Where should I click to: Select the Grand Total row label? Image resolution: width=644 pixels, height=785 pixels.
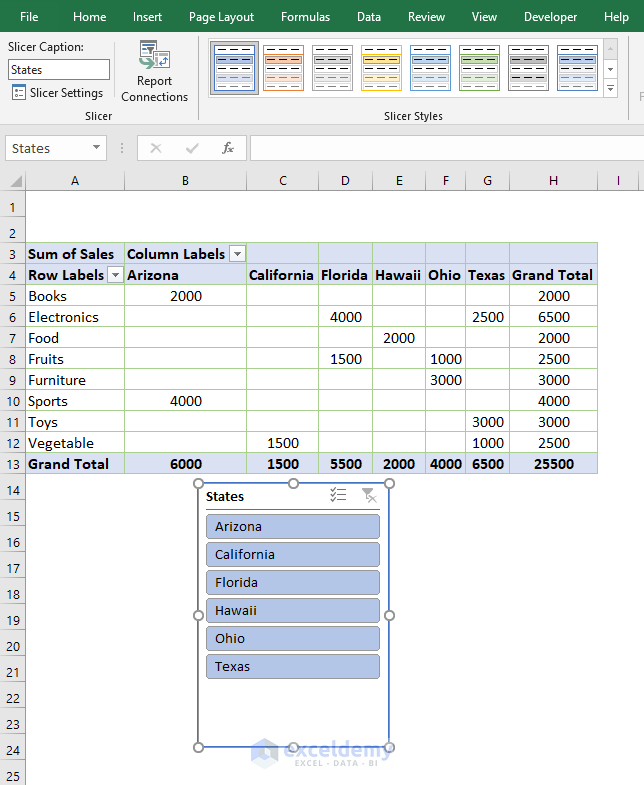tap(75, 464)
